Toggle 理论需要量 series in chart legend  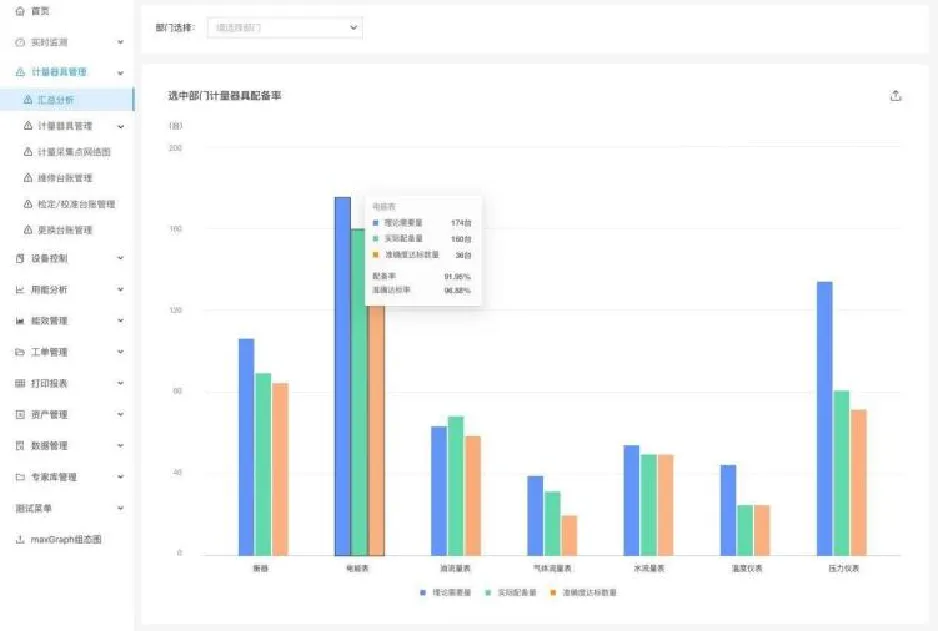[x=445, y=593]
